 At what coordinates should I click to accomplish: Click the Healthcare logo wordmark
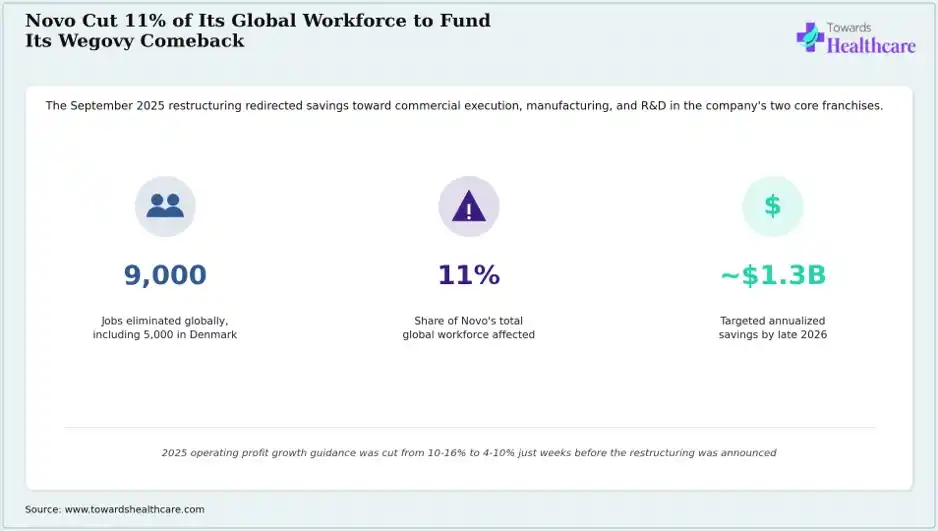click(x=871, y=45)
